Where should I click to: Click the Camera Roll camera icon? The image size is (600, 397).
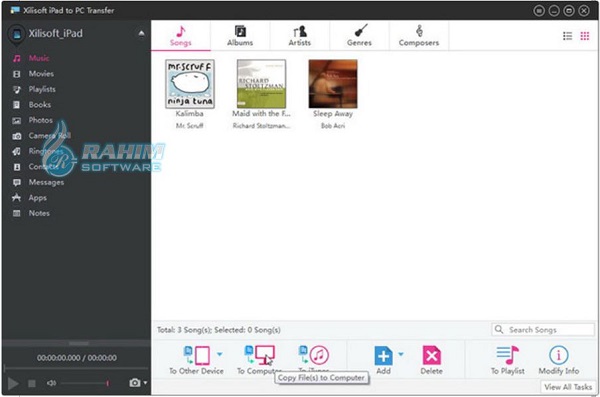(17, 136)
